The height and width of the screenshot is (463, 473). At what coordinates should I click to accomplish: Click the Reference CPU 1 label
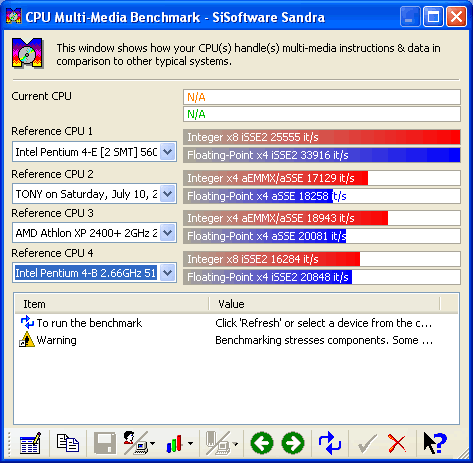(52, 131)
